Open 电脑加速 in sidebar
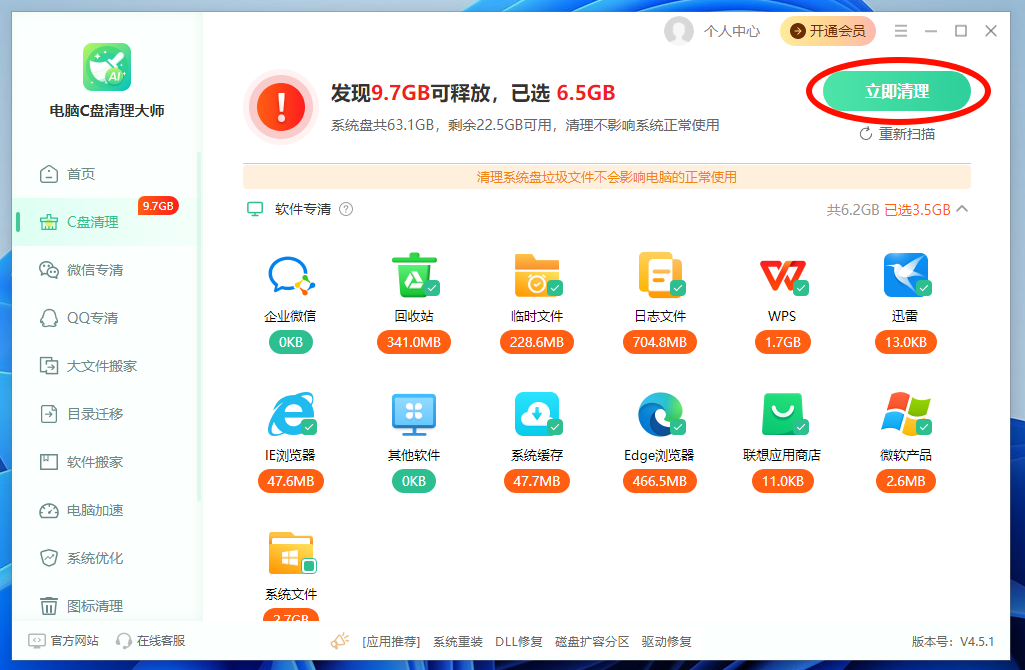This screenshot has width=1025, height=670. point(105,510)
